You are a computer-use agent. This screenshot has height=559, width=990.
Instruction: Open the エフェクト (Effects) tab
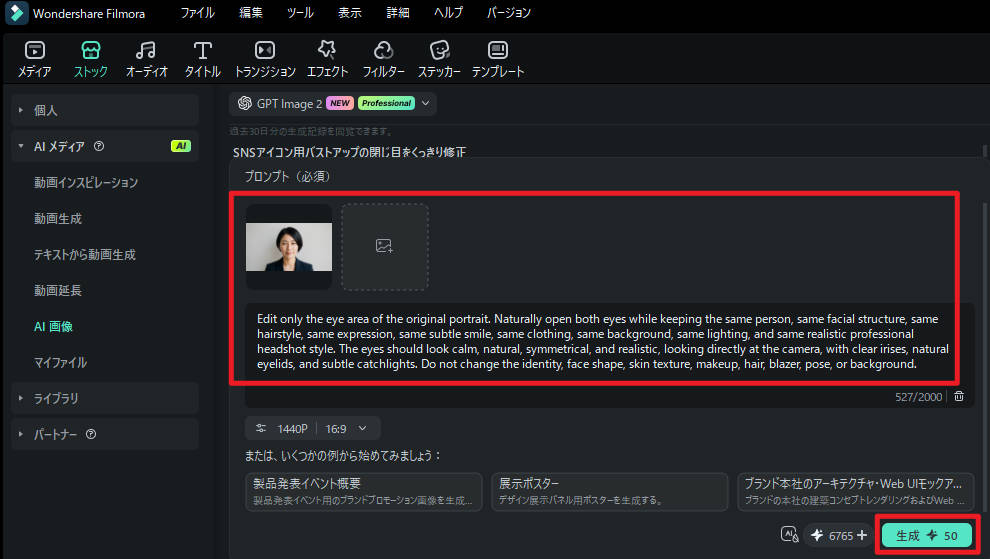[x=327, y=59]
